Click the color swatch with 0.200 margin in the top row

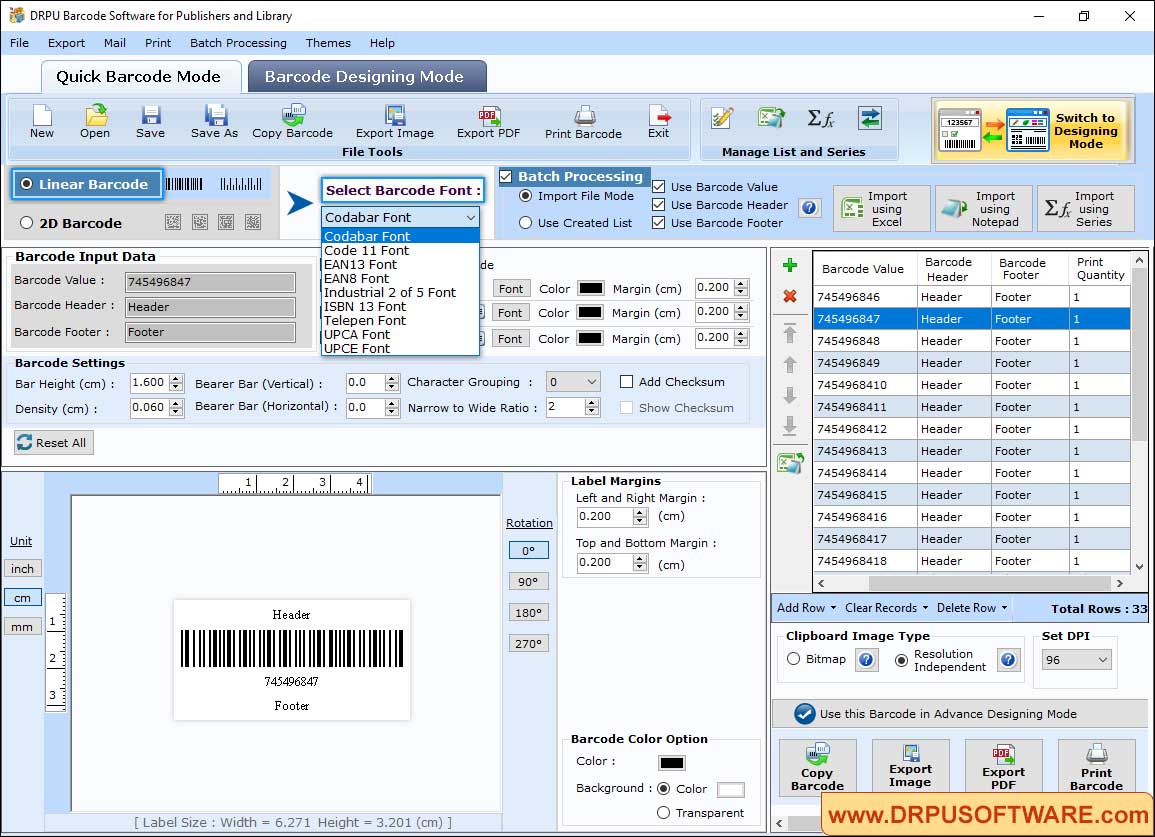(x=591, y=288)
